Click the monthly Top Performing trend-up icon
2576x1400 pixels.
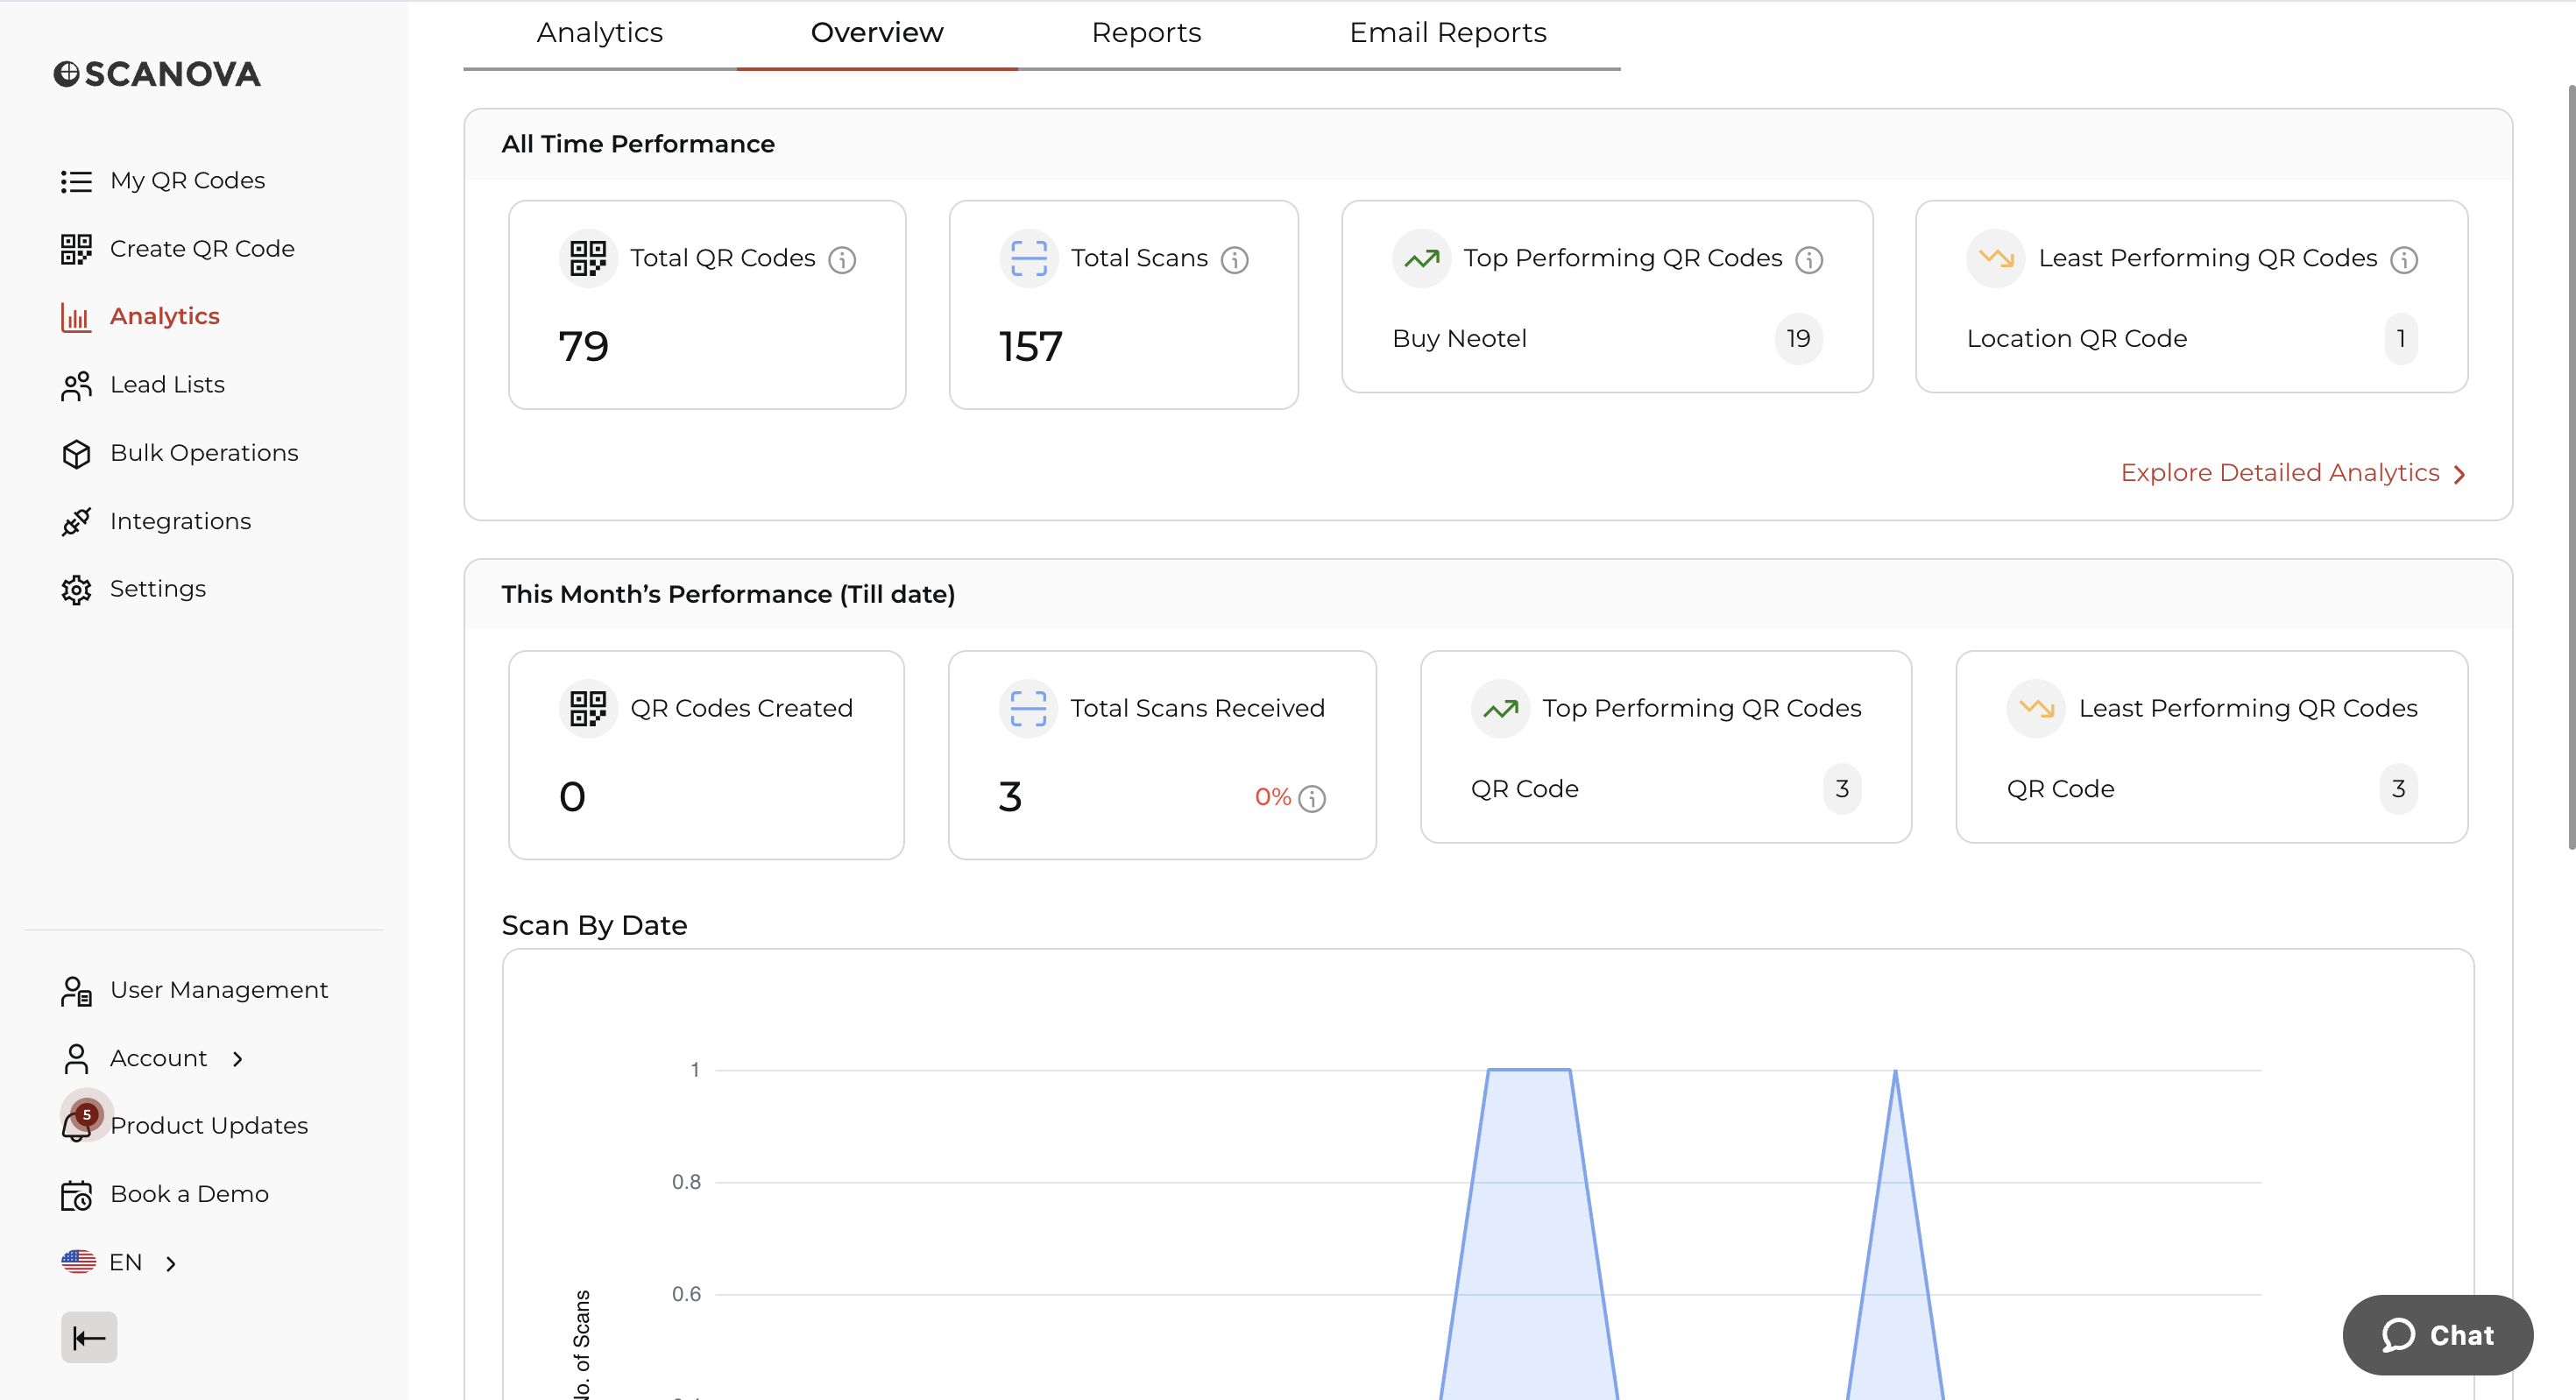(x=1500, y=709)
